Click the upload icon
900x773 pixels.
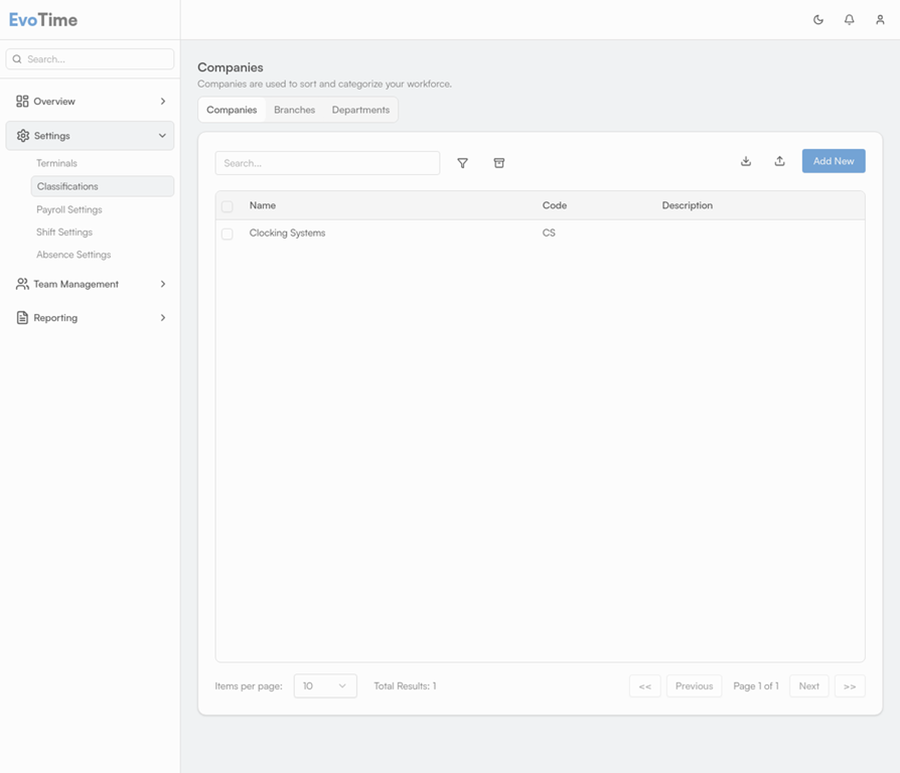780,161
